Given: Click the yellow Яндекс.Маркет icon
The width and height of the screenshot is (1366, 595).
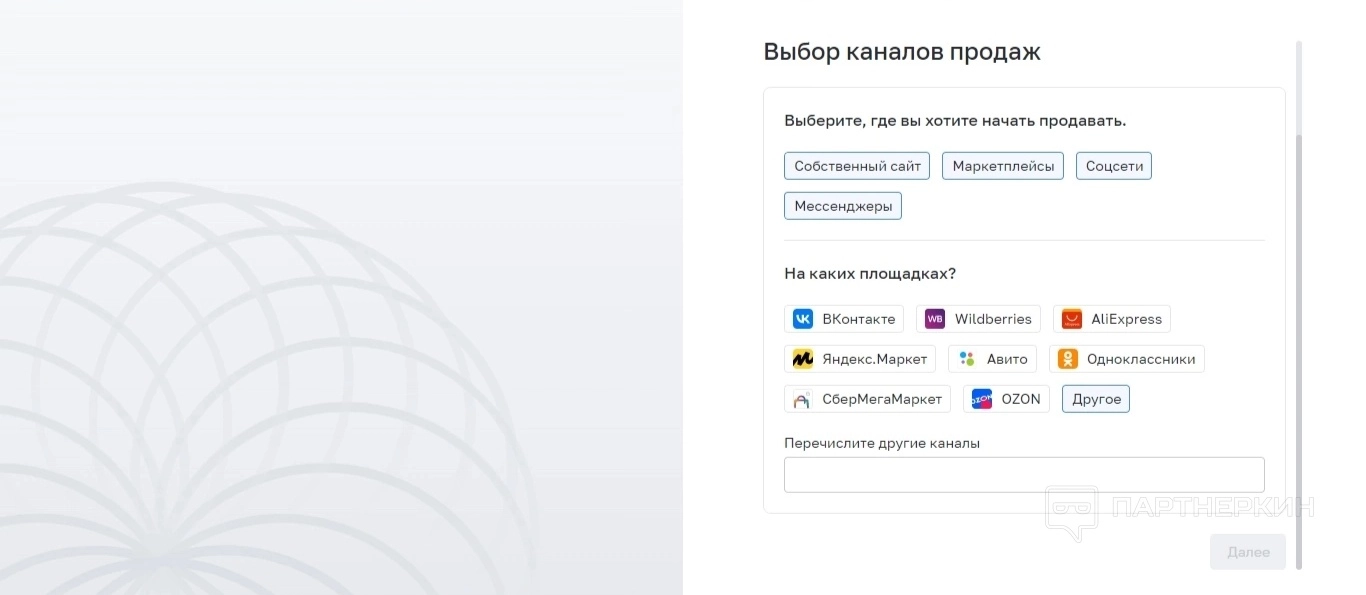Looking at the screenshot, I should [x=803, y=359].
